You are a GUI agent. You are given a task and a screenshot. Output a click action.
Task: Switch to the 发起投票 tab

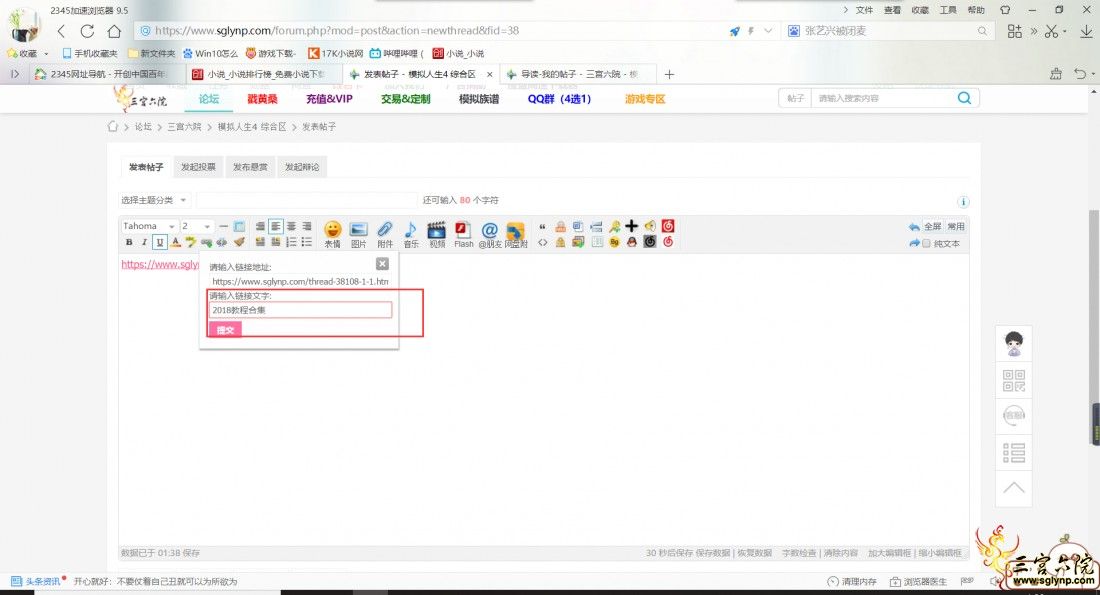198,167
